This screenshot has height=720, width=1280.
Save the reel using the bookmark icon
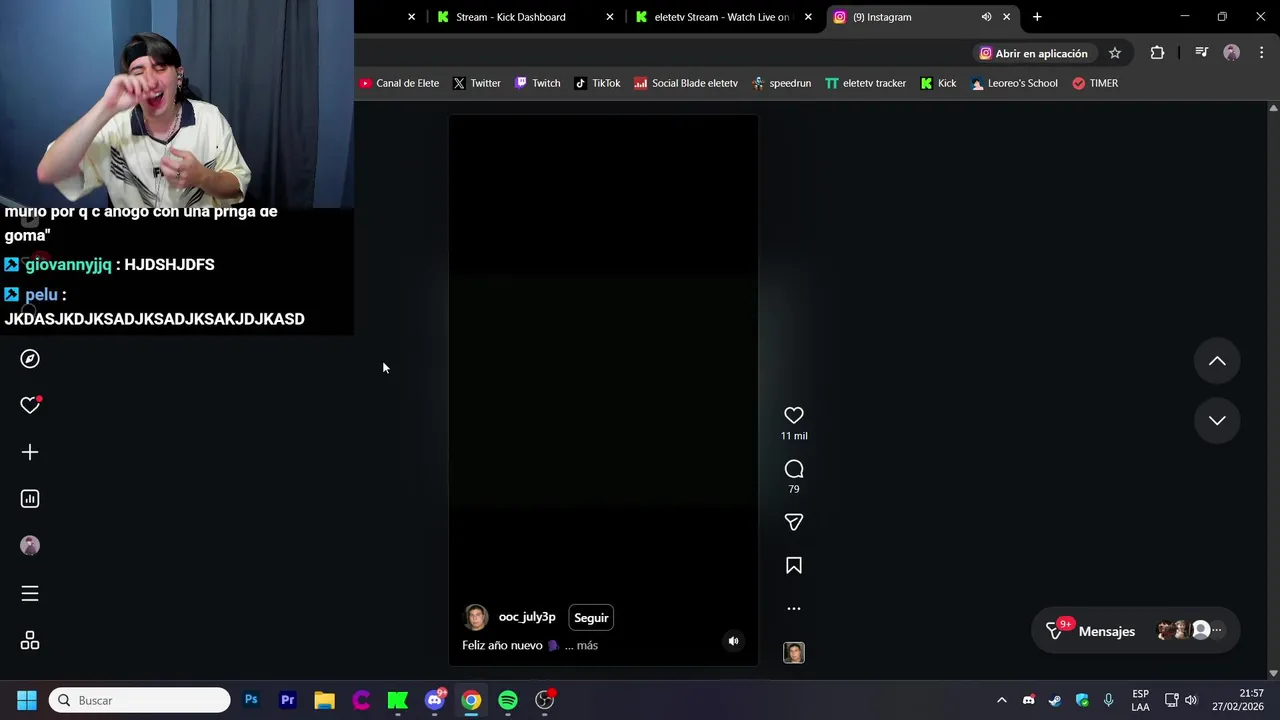[x=793, y=566]
